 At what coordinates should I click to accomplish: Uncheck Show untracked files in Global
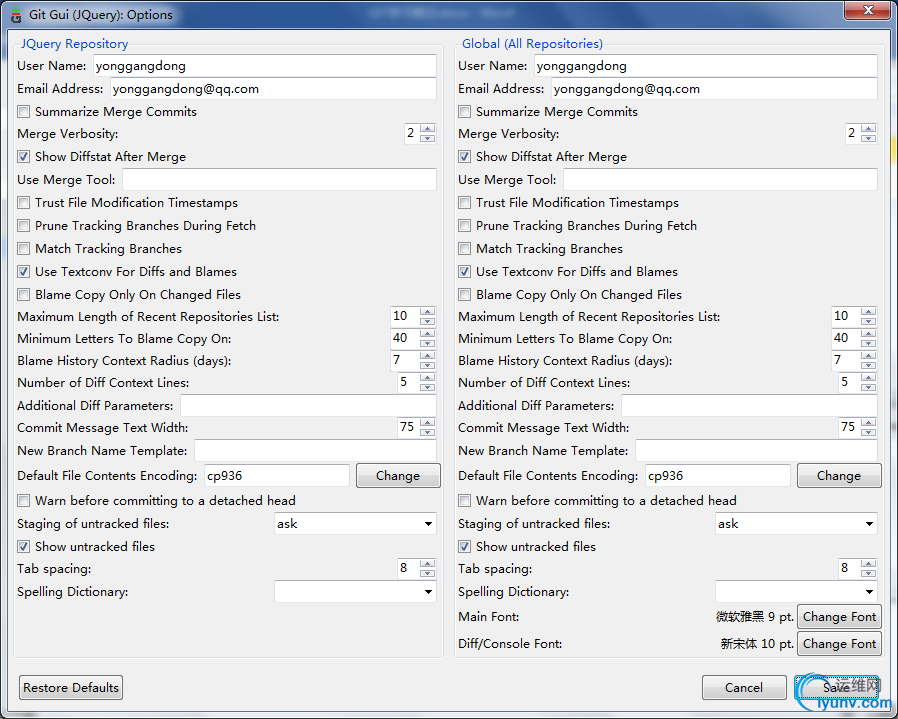(464, 547)
